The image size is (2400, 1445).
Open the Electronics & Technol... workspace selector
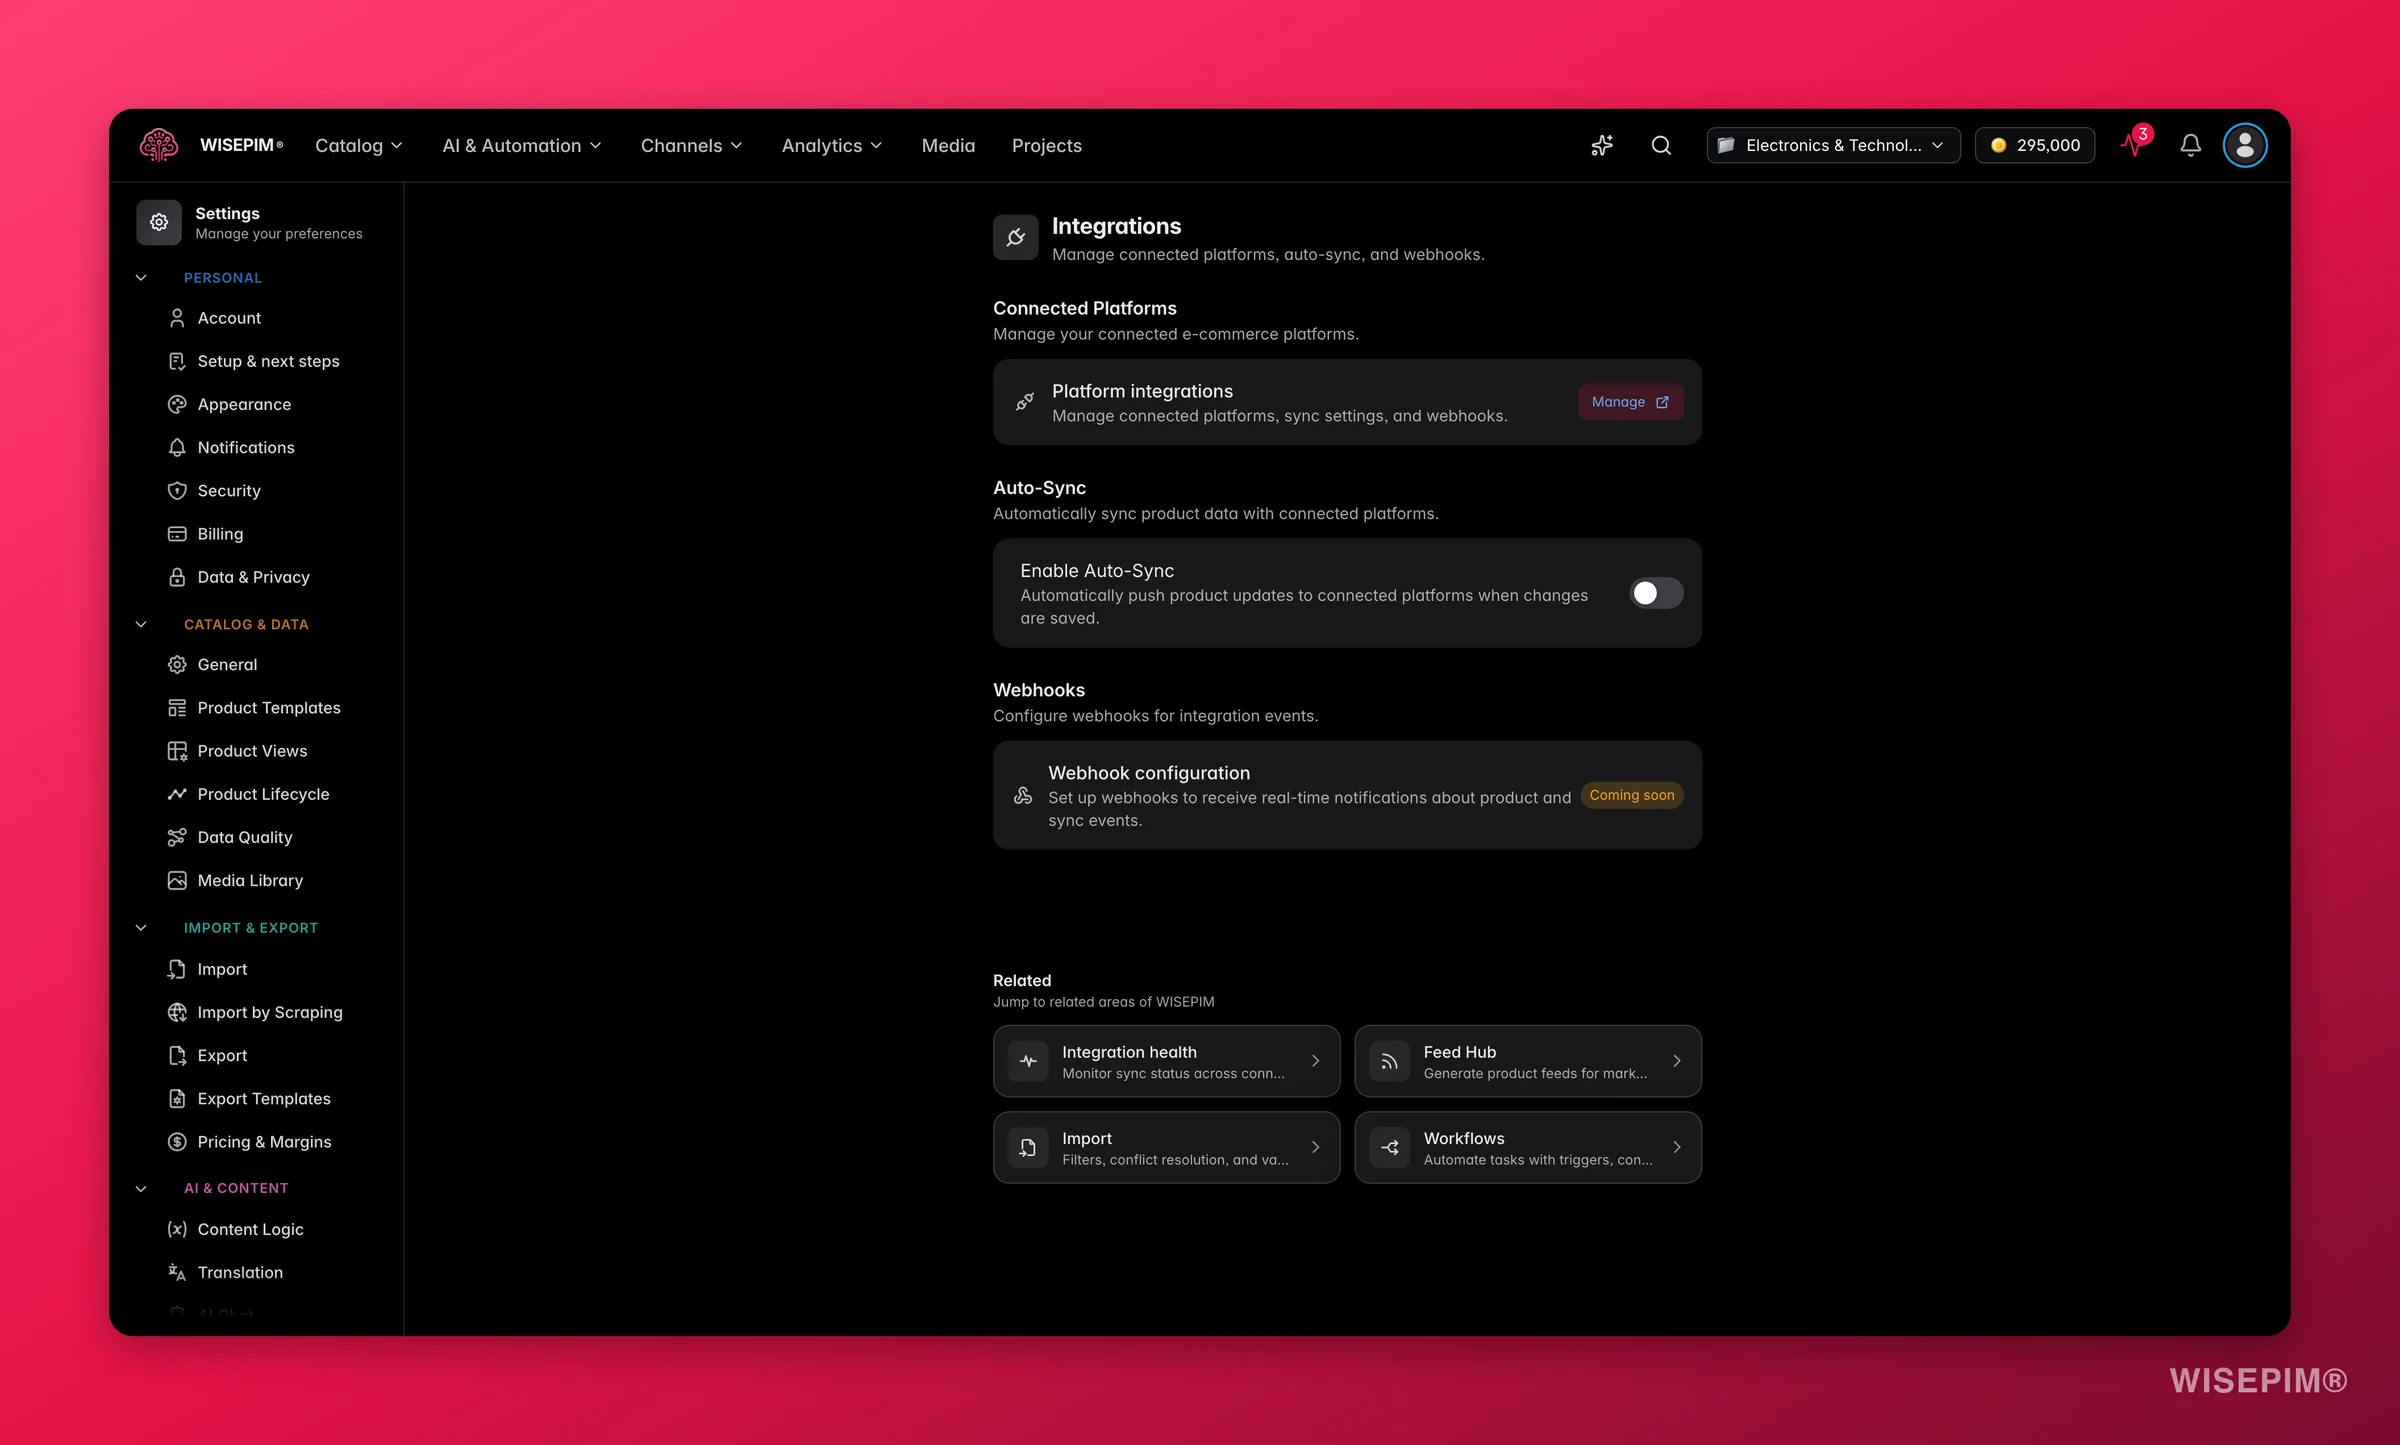pyautogui.click(x=1833, y=145)
